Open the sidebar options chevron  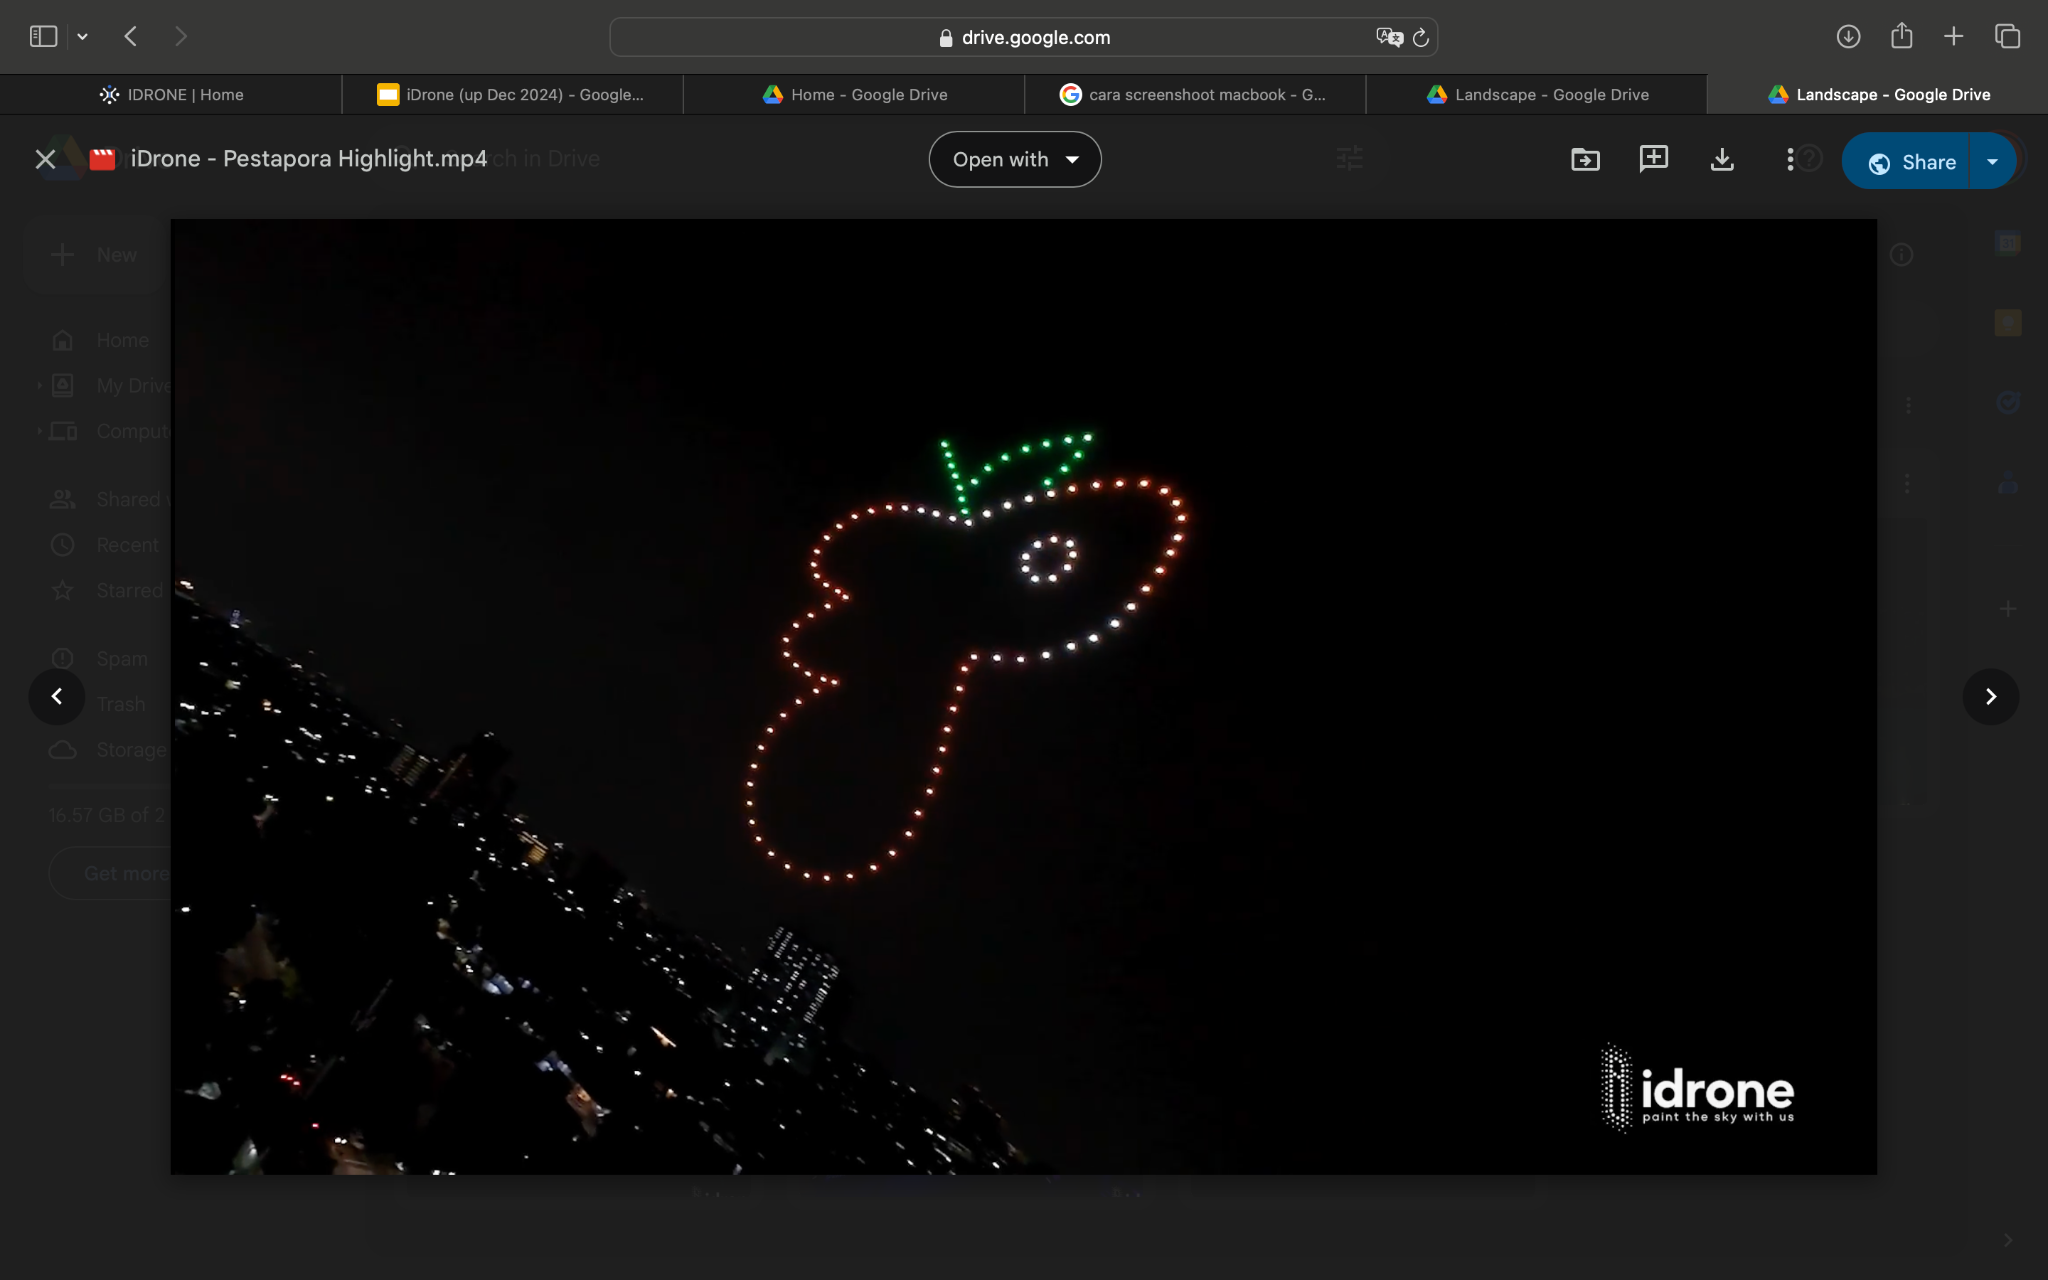pyautogui.click(x=82, y=37)
